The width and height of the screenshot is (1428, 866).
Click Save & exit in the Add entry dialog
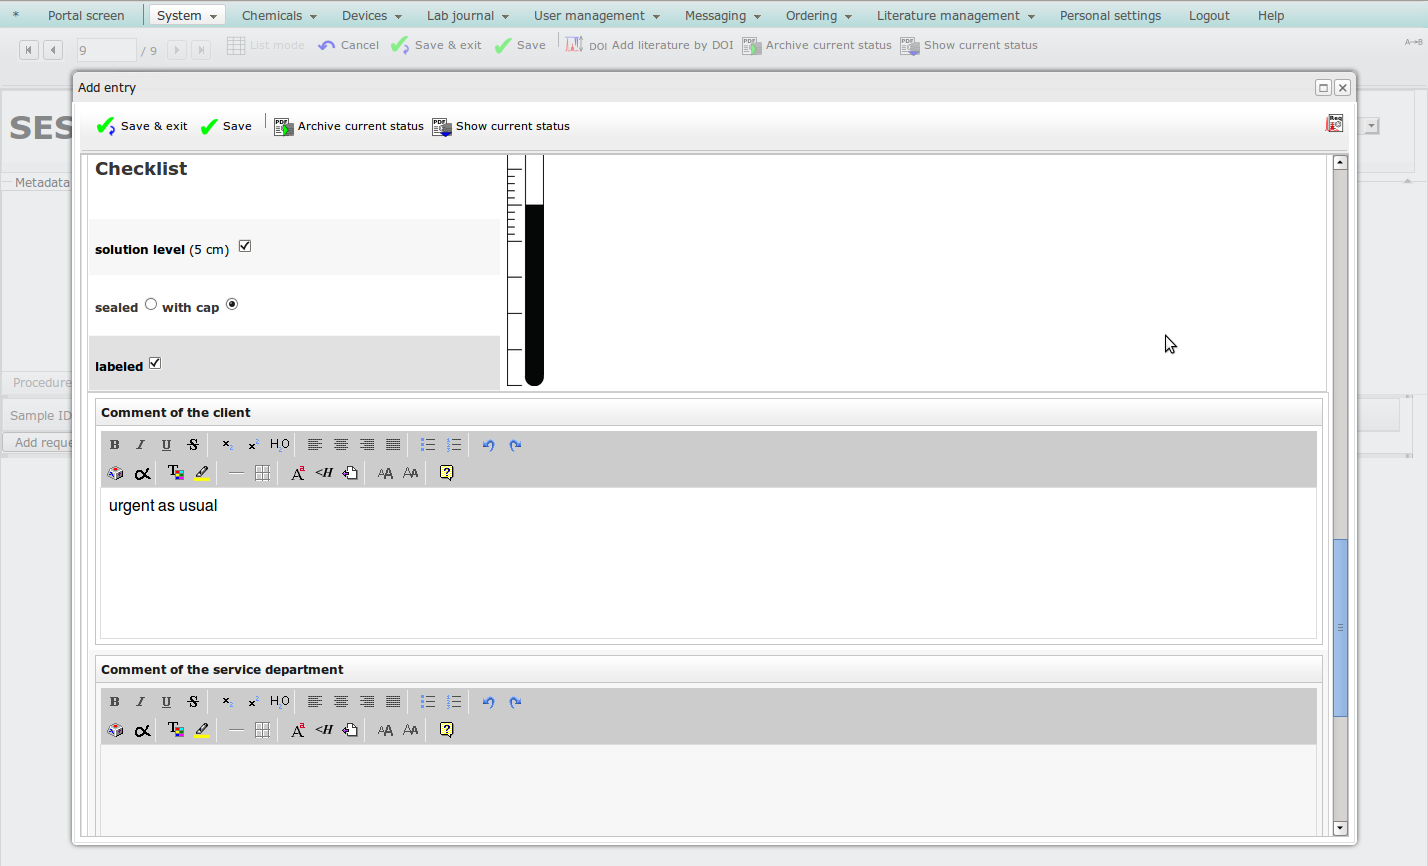coord(142,126)
